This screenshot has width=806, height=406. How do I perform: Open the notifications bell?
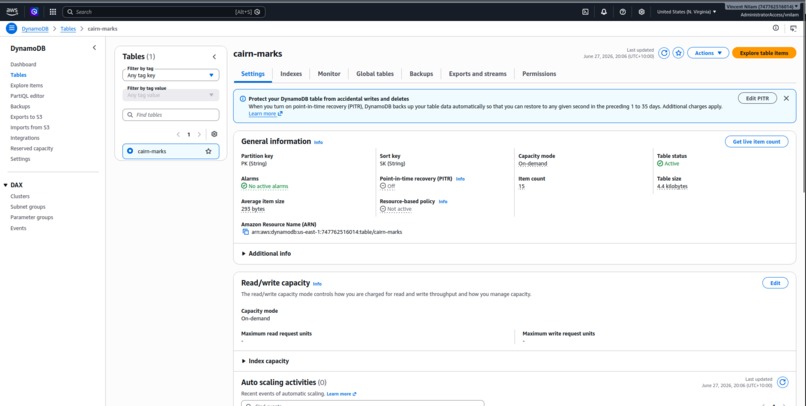(x=603, y=12)
